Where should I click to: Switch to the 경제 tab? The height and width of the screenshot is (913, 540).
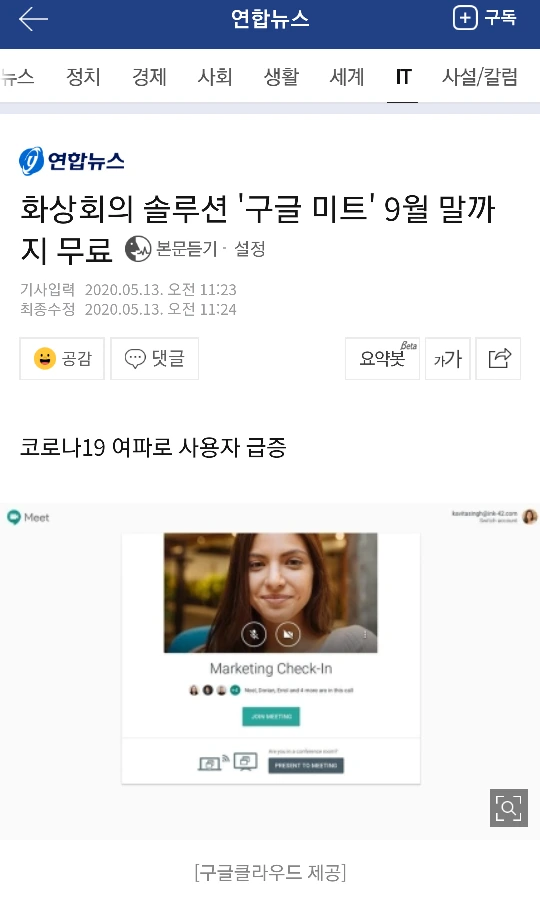coord(149,77)
